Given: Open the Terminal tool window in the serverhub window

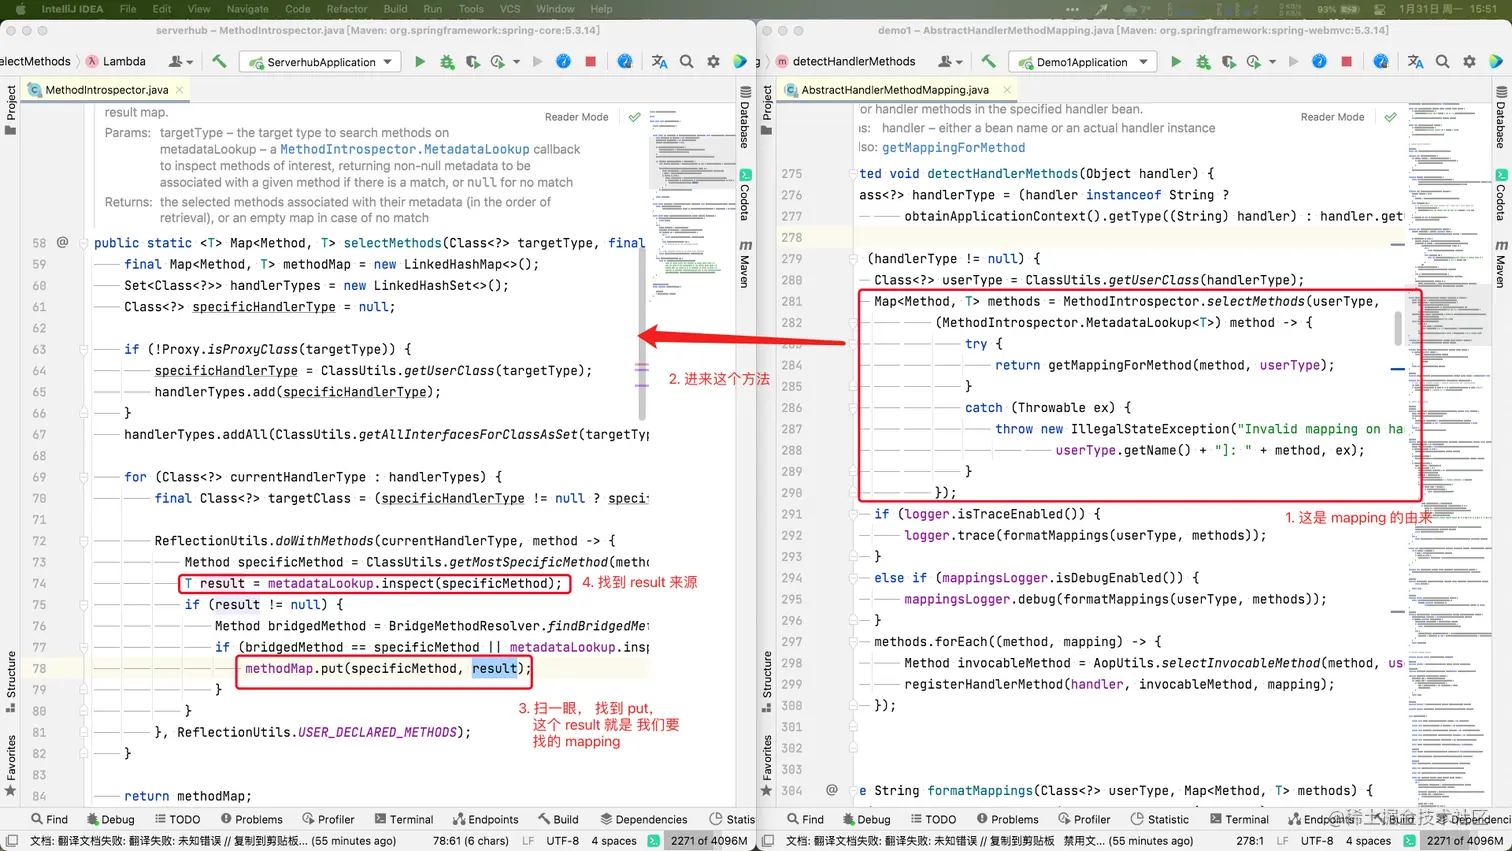Looking at the screenshot, I should click(x=404, y=819).
